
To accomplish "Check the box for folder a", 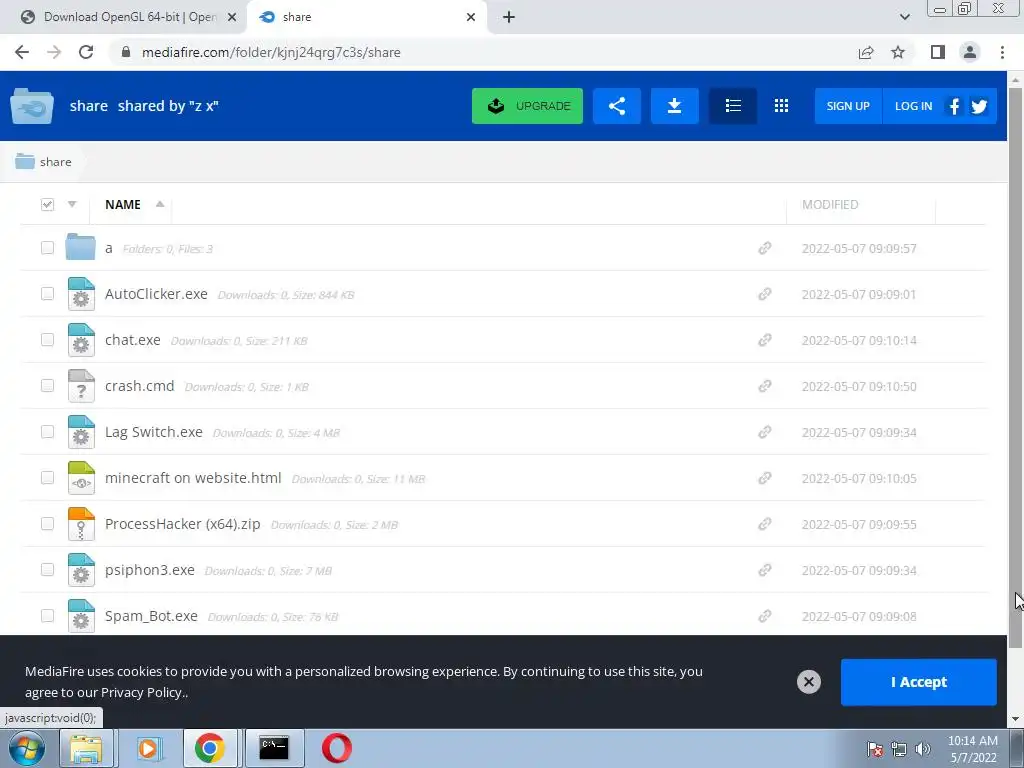I will point(47,248).
